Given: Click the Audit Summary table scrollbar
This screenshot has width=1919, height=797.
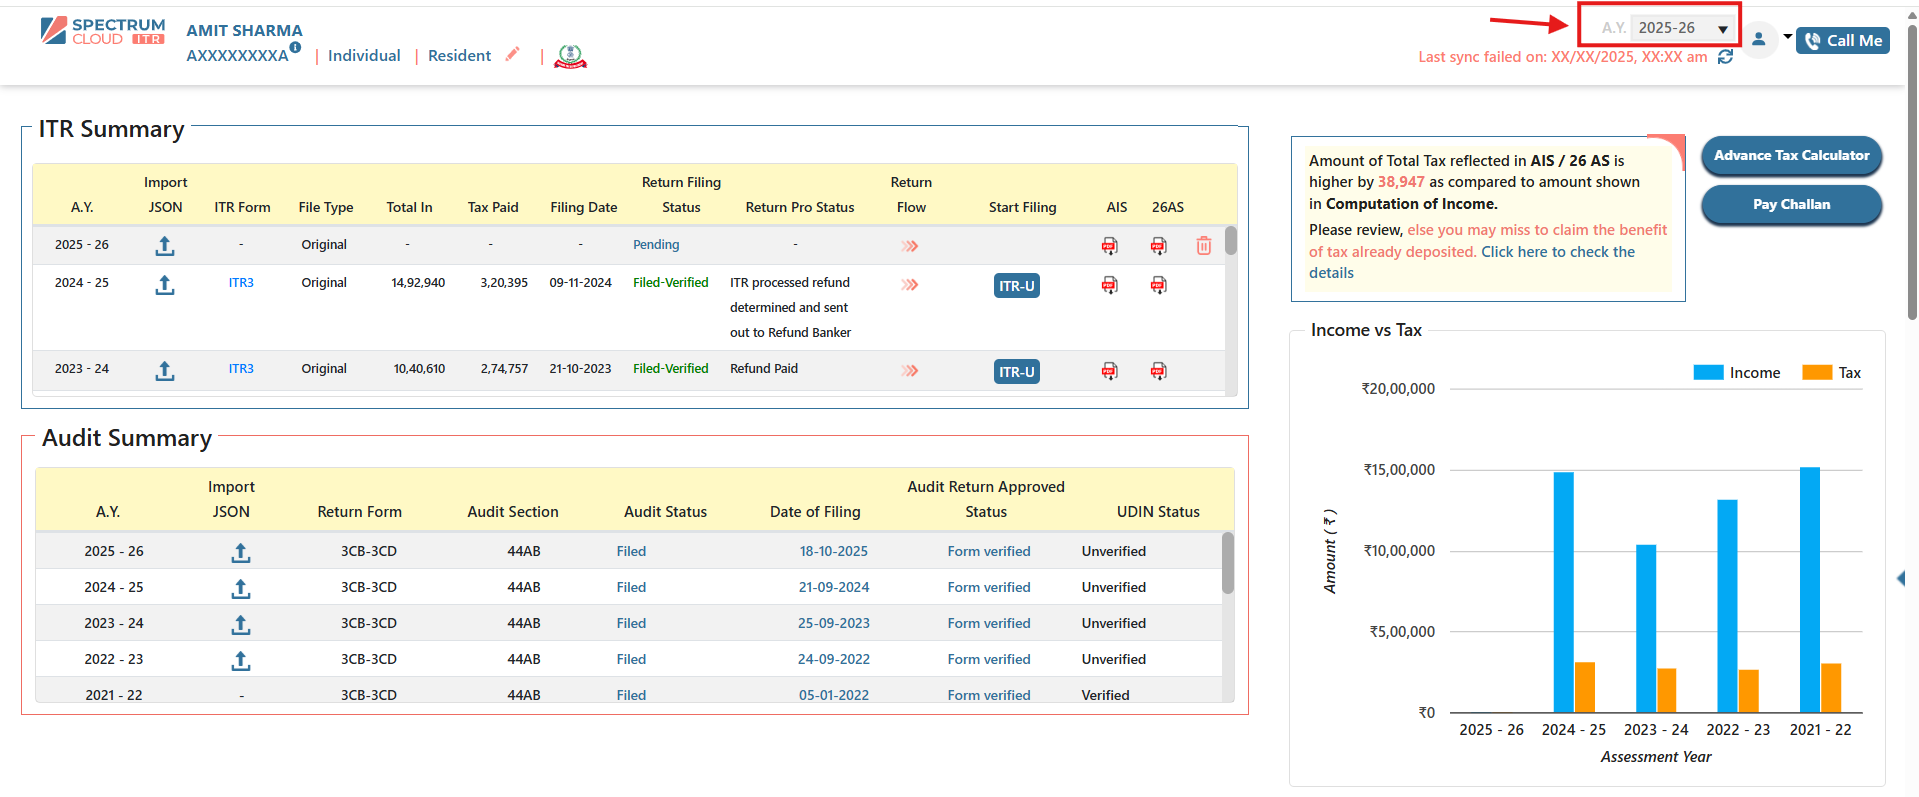Looking at the screenshot, I should (x=1227, y=563).
